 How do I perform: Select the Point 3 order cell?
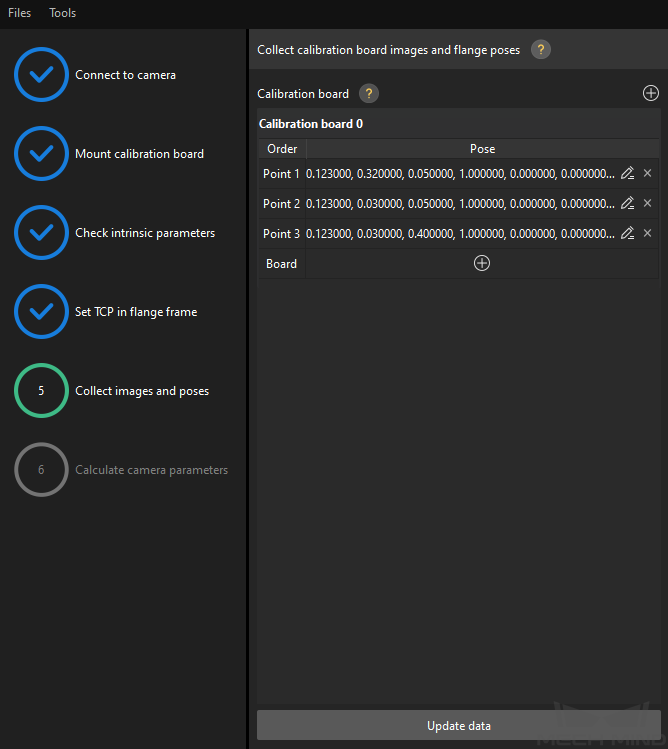pos(281,234)
